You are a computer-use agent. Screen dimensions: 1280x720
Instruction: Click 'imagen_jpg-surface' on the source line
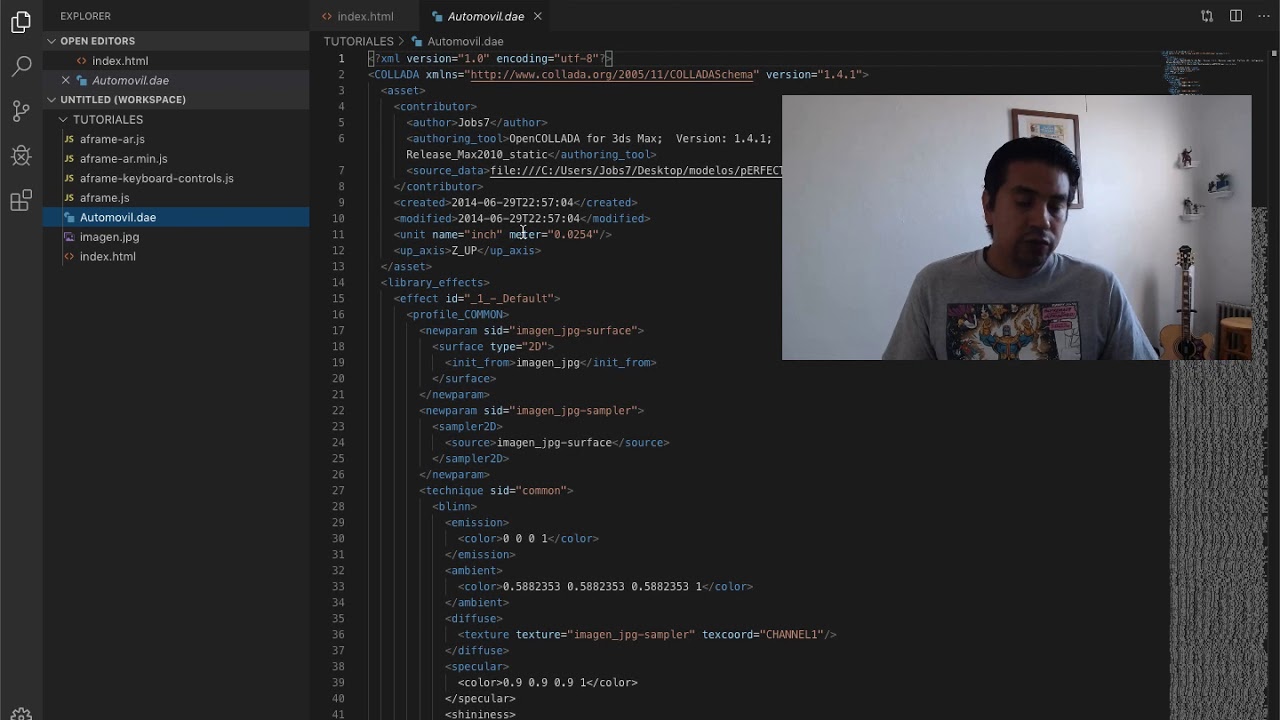(554, 442)
